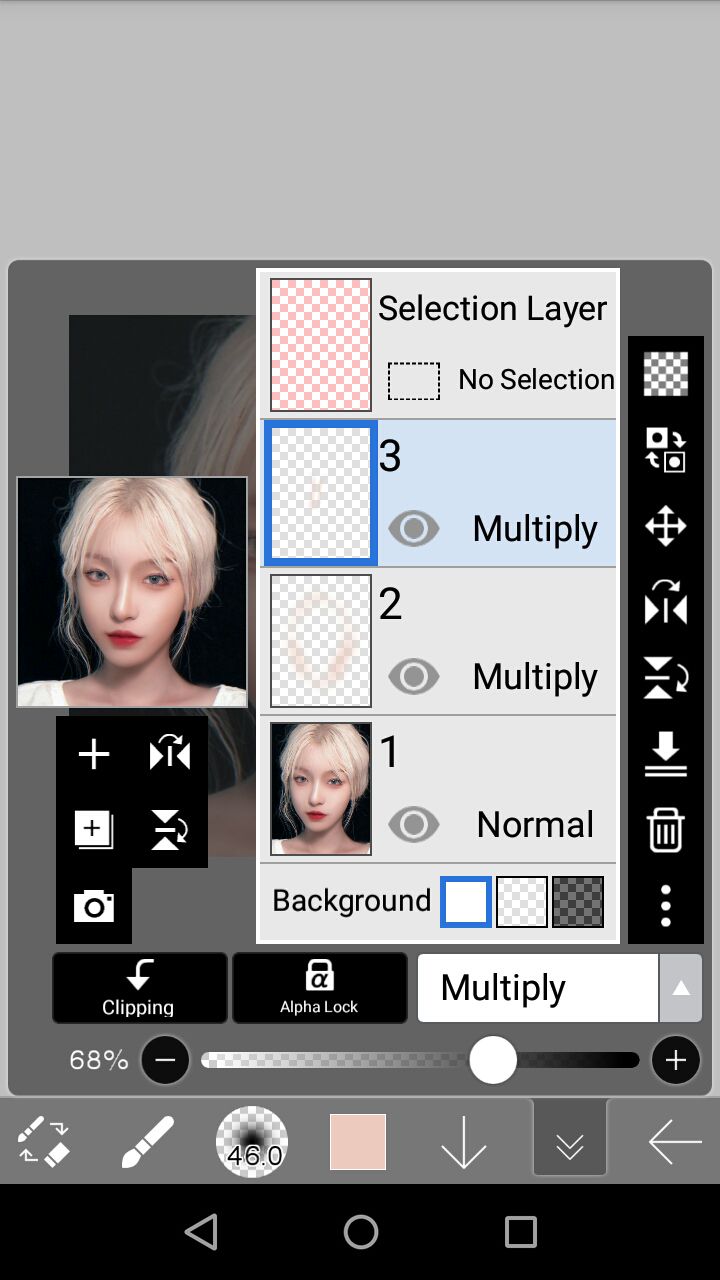Tap the peach current color swatch
Image resolution: width=720 pixels, height=1280 pixels.
[x=358, y=1142]
